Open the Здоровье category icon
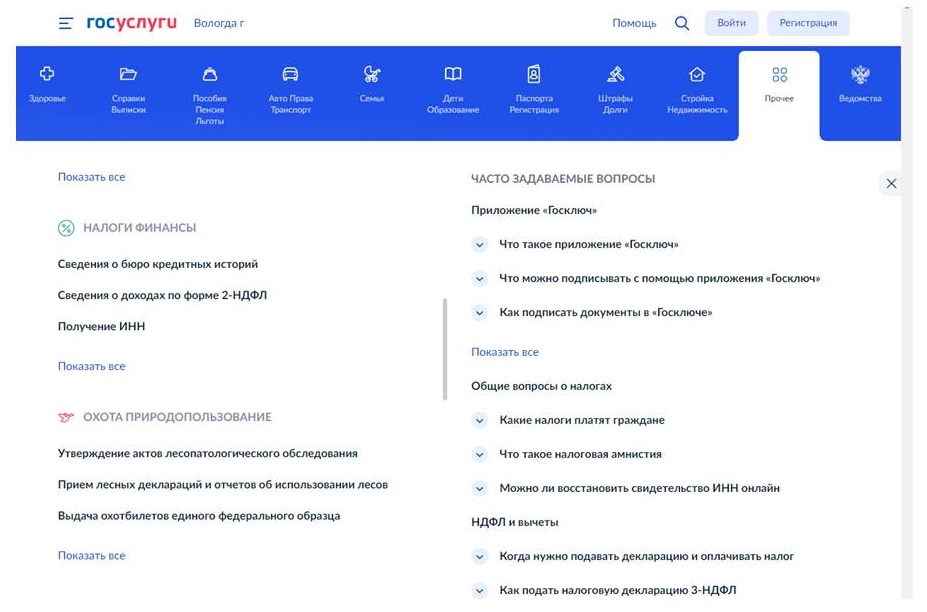The image size is (927, 612). (46, 72)
